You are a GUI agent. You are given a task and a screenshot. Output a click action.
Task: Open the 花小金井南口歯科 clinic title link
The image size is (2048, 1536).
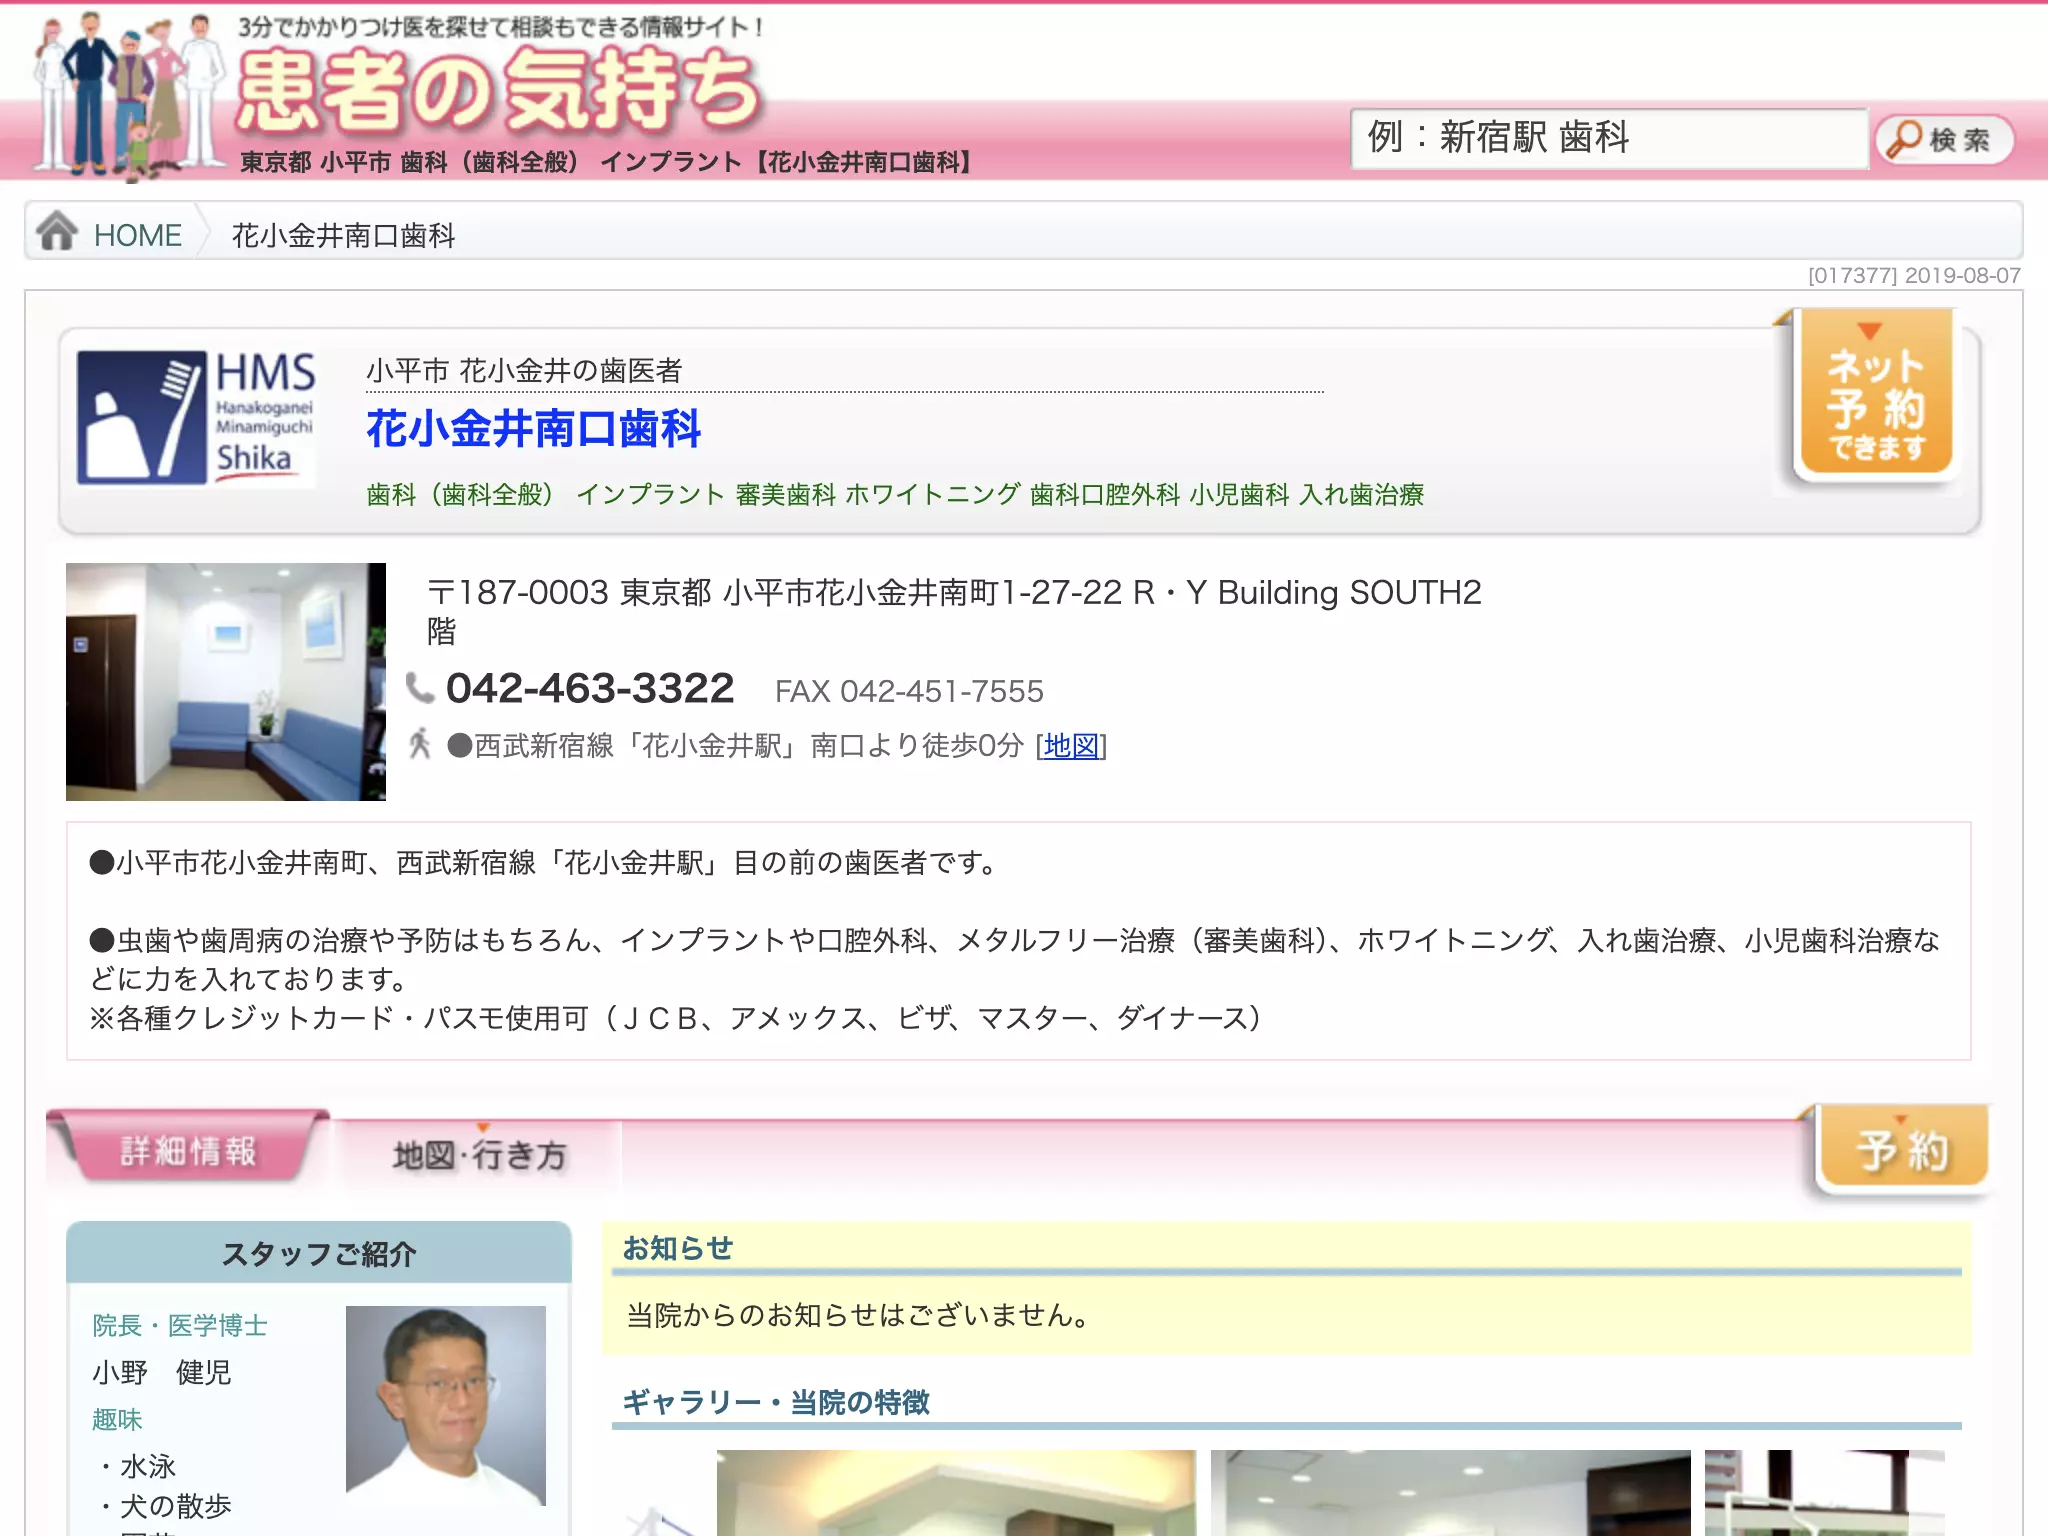[x=533, y=429]
